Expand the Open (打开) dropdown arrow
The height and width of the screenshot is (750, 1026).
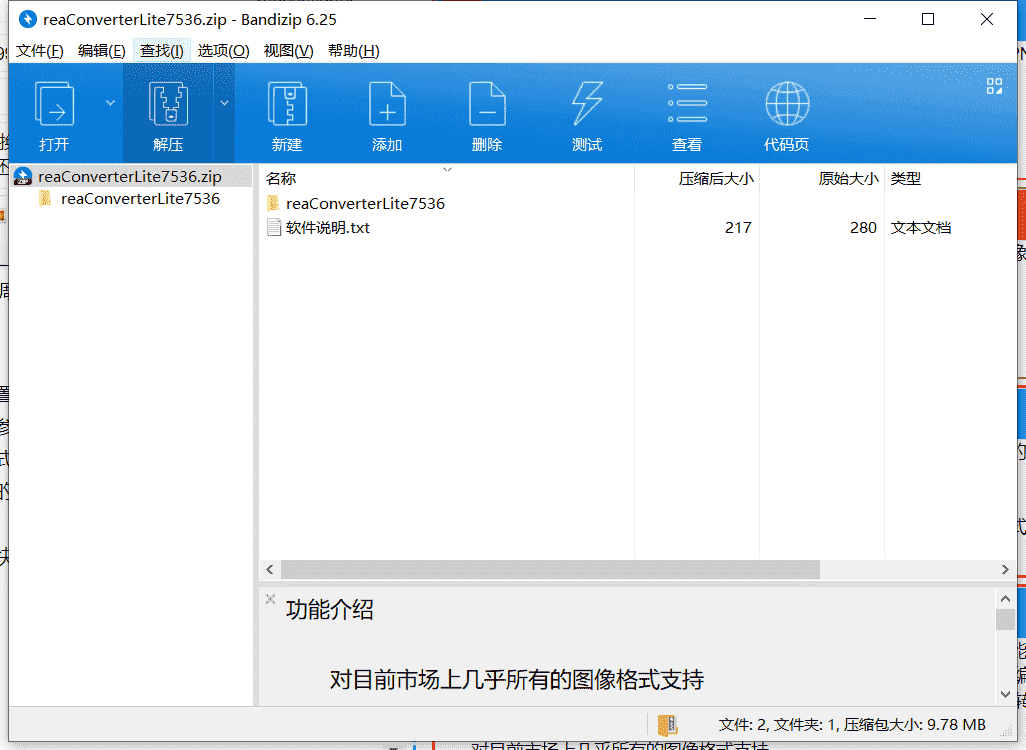pos(111,103)
